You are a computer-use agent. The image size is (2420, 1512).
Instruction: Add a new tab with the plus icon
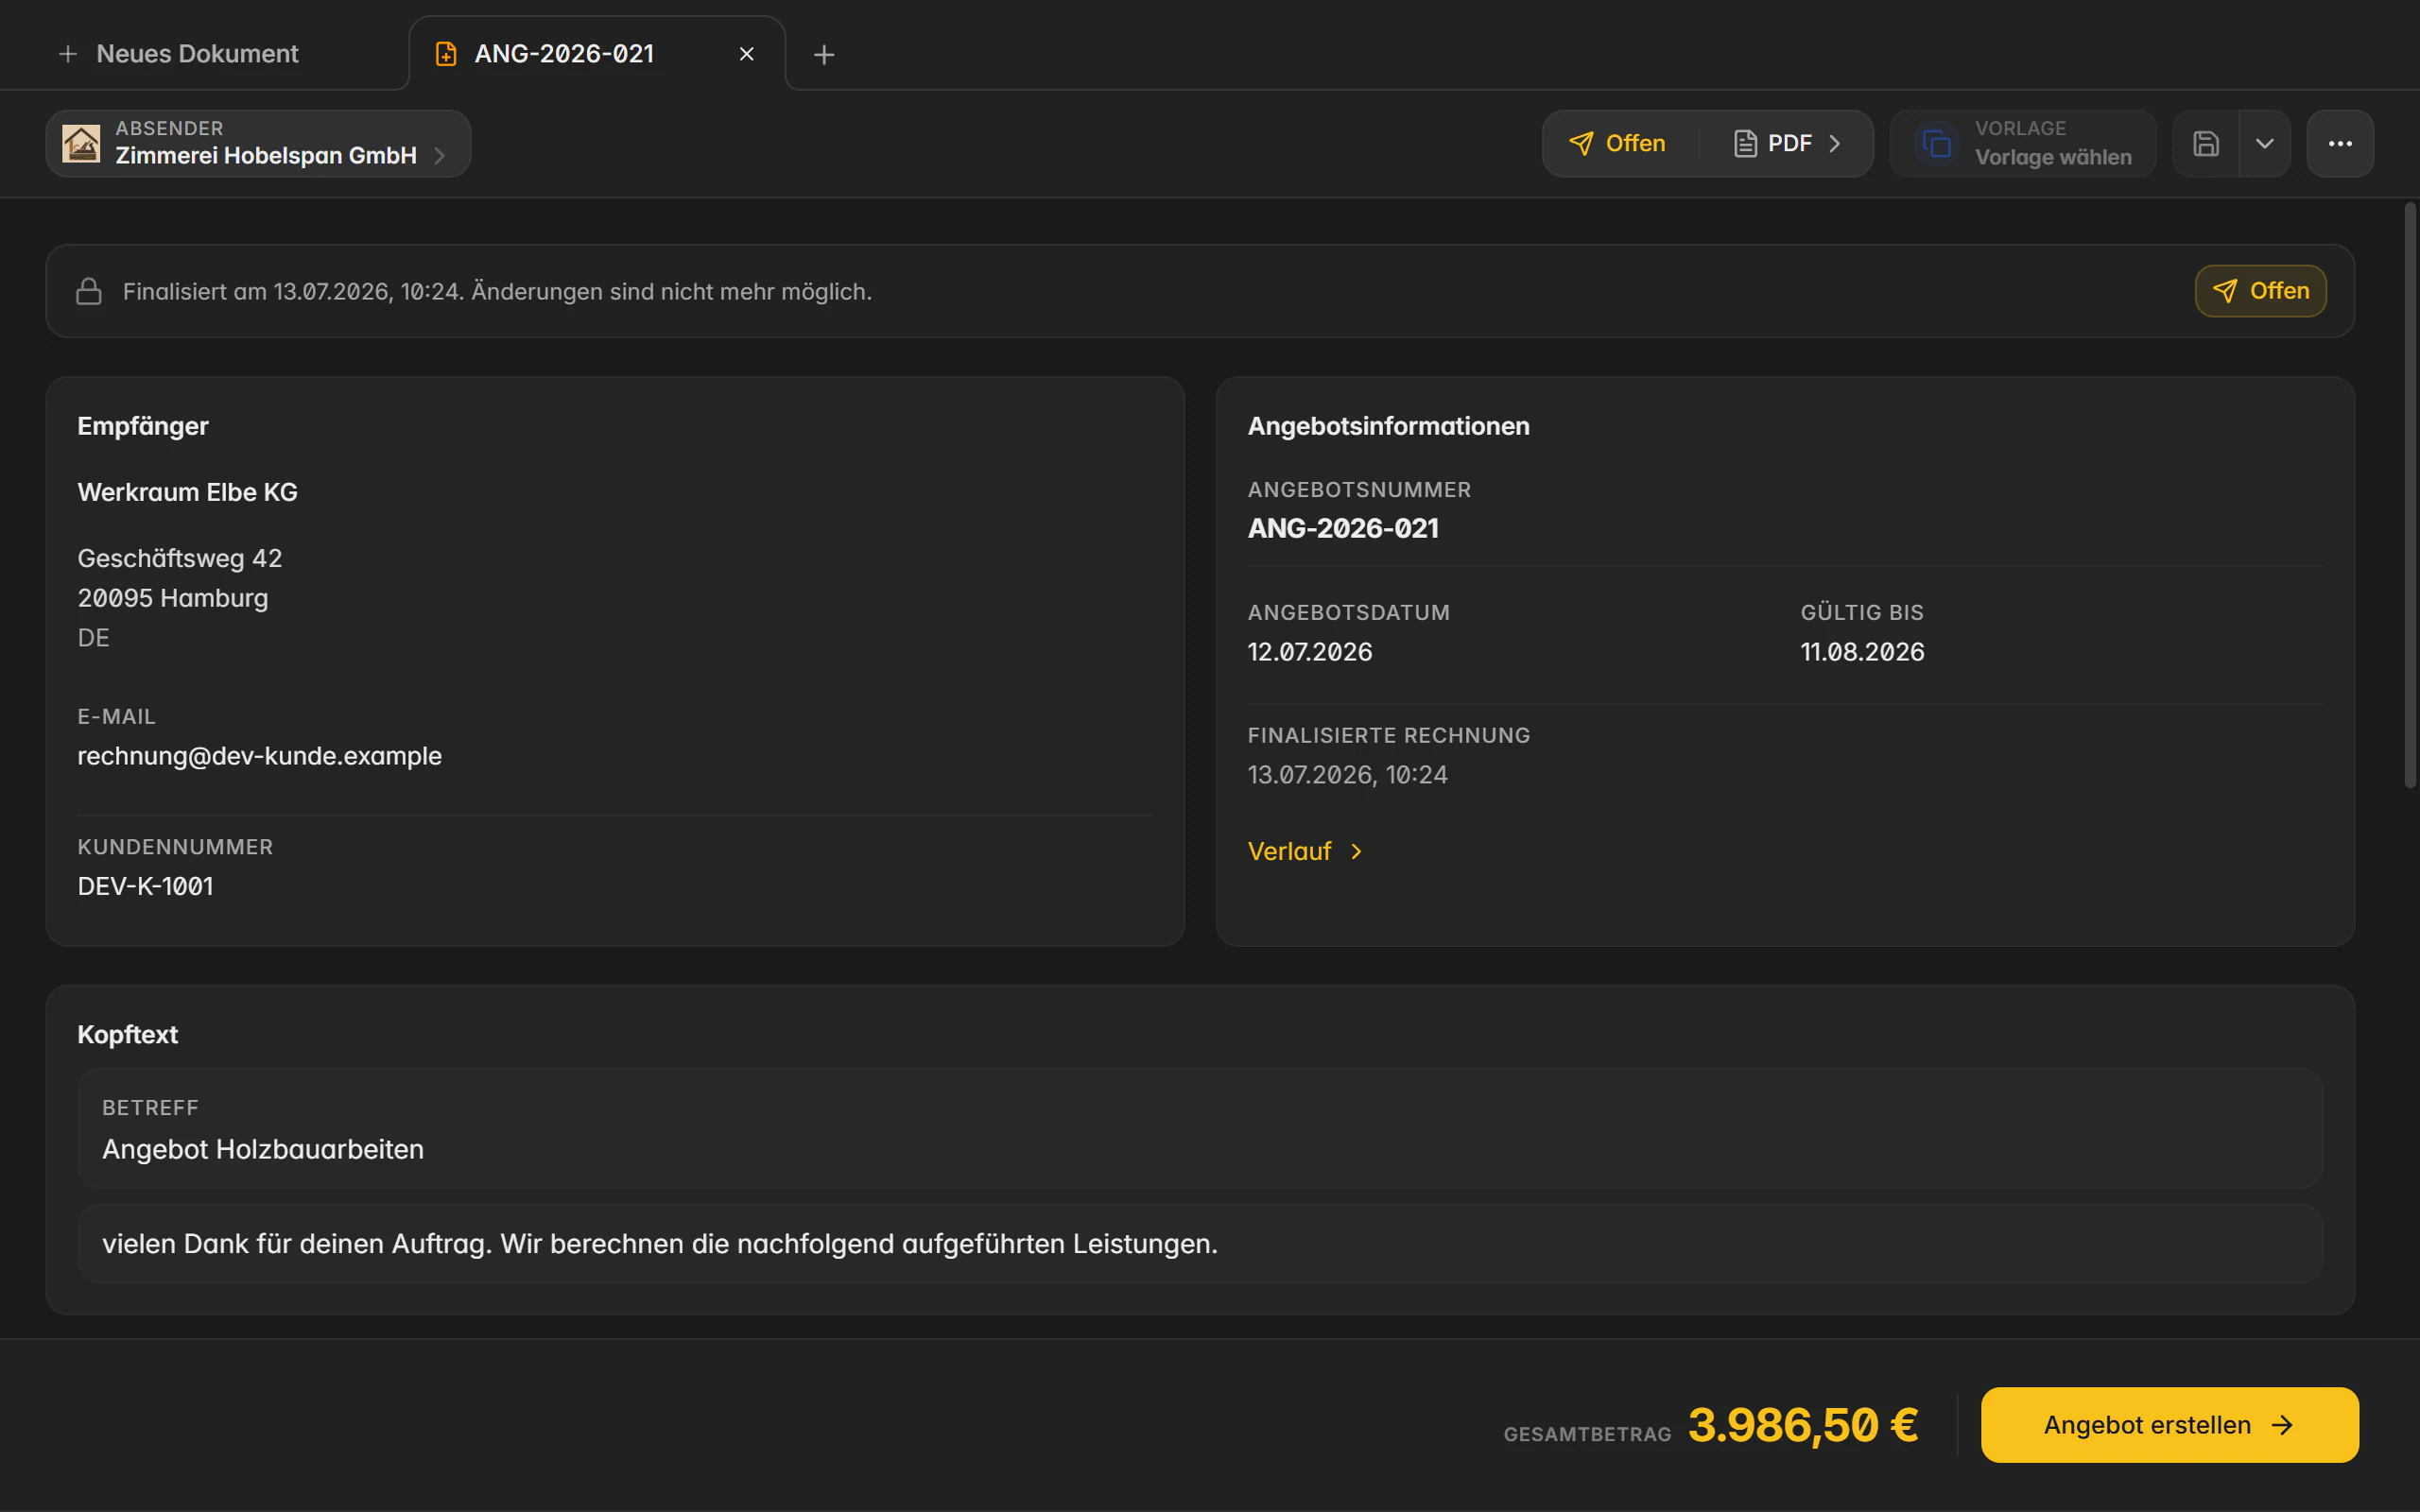click(824, 54)
